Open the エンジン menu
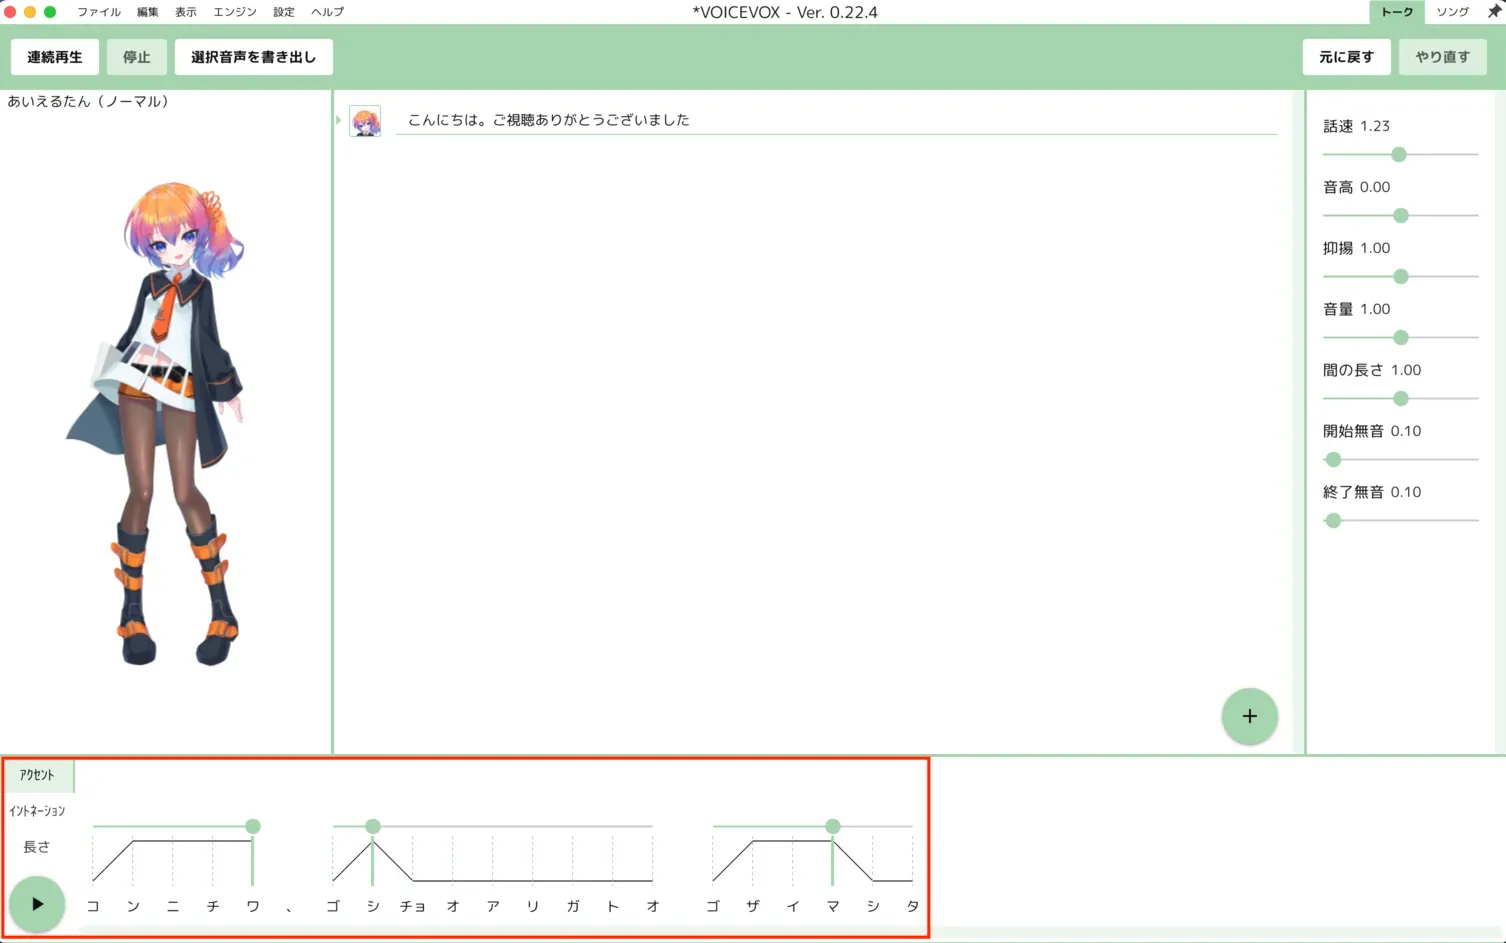This screenshot has height=943, width=1506. tap(235, 12)
